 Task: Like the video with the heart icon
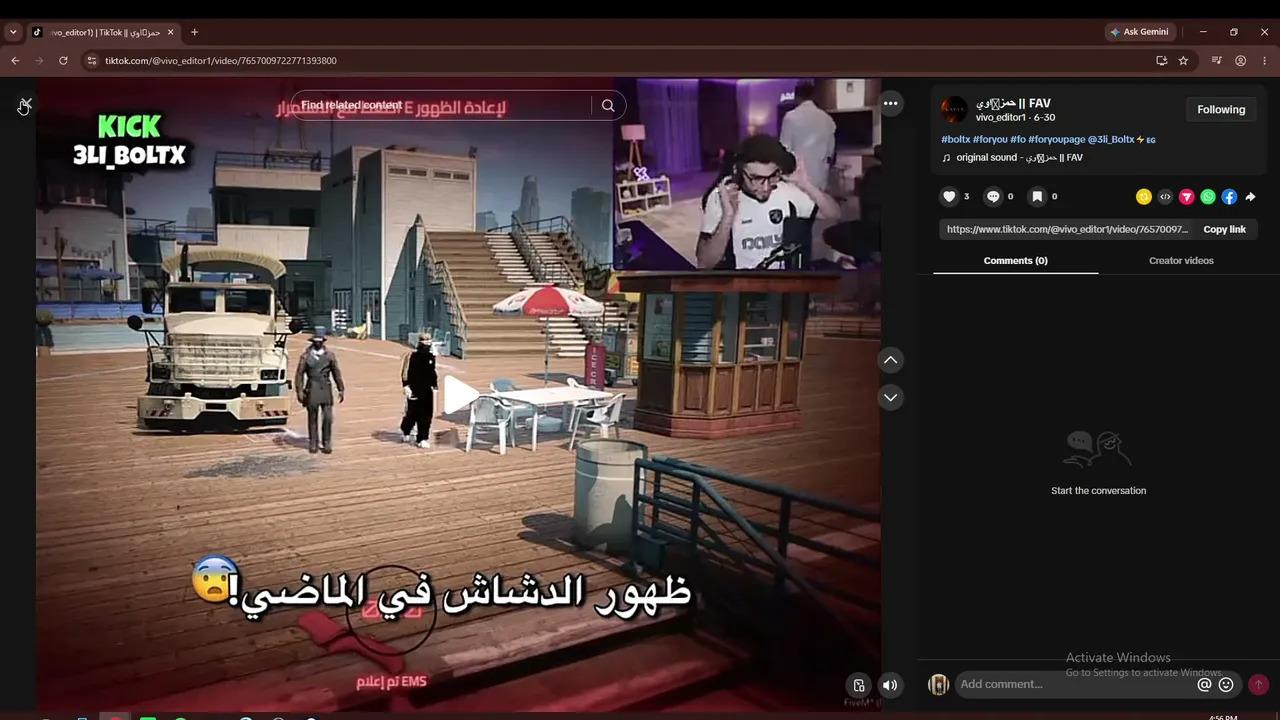tap(950, 197)
